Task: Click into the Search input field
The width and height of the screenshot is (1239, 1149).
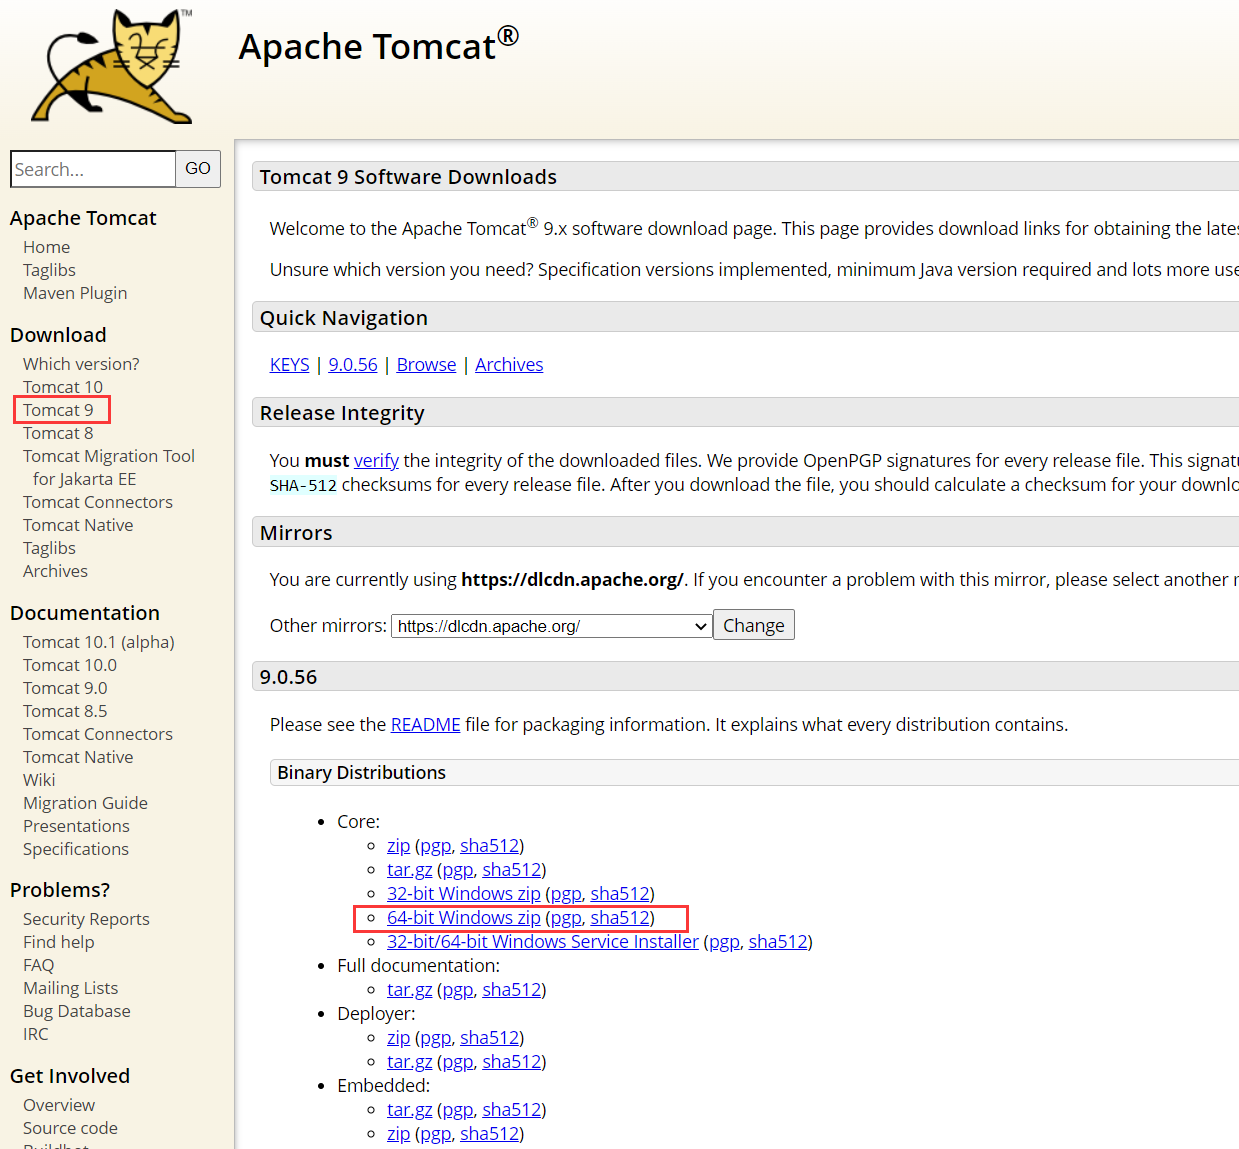Action: tap(93, 169)
